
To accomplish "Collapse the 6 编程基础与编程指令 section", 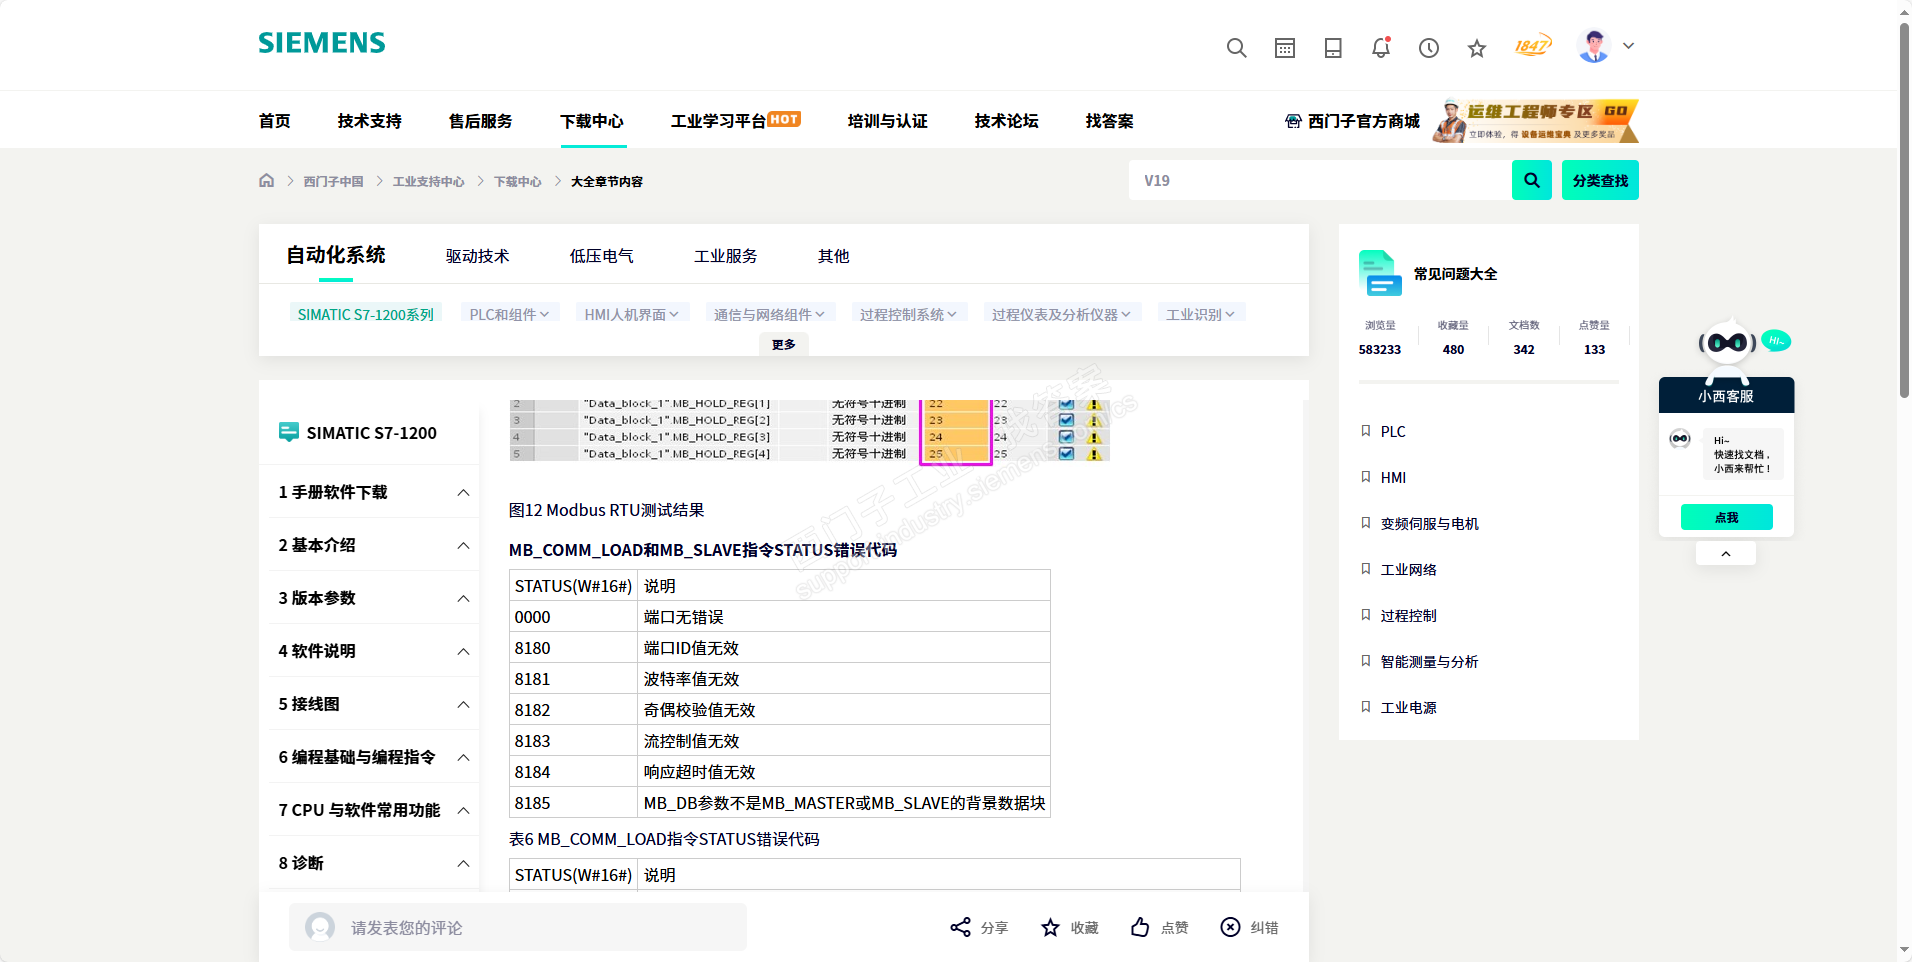I will 464,757.
